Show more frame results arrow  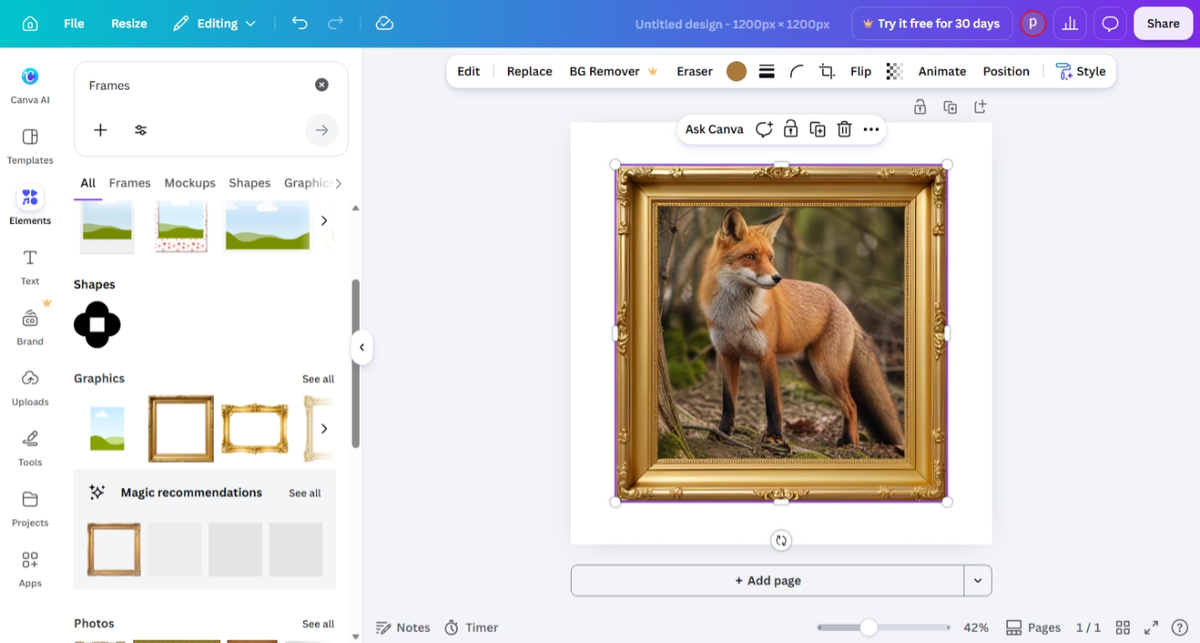[323, 220]
